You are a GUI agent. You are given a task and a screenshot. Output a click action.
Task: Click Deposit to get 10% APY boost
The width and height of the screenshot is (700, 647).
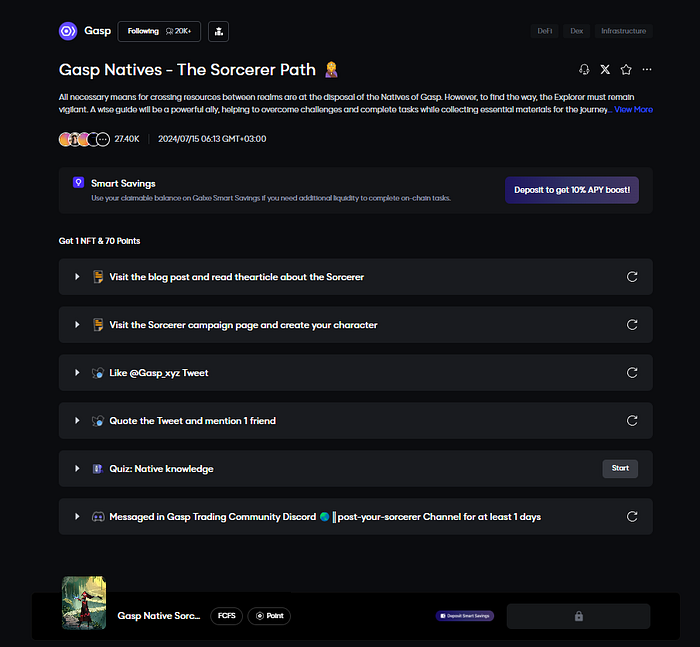[572, 190]
